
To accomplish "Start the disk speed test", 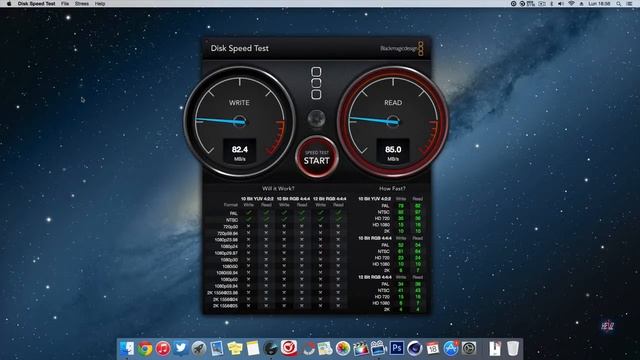I will [x=317, y=157].
